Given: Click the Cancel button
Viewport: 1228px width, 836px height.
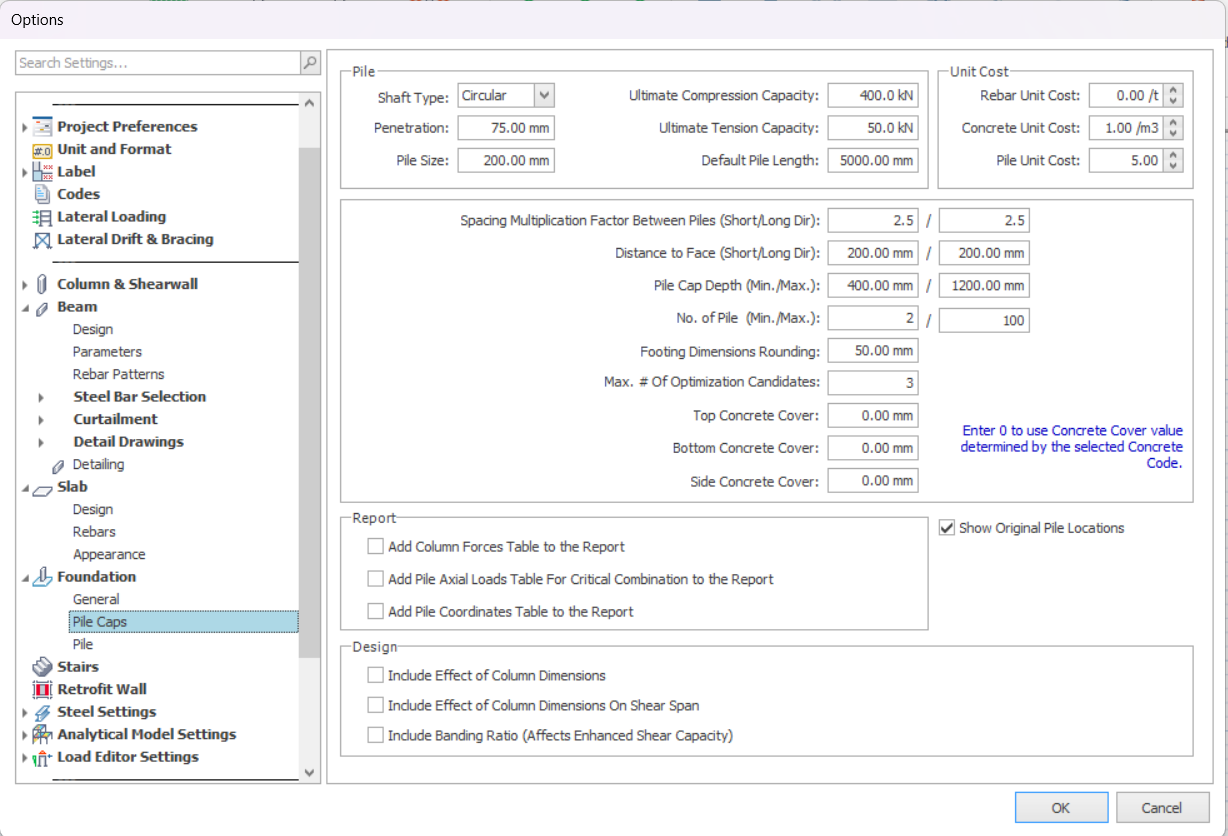Looking at the screenshot, I should click(1161, 808).
